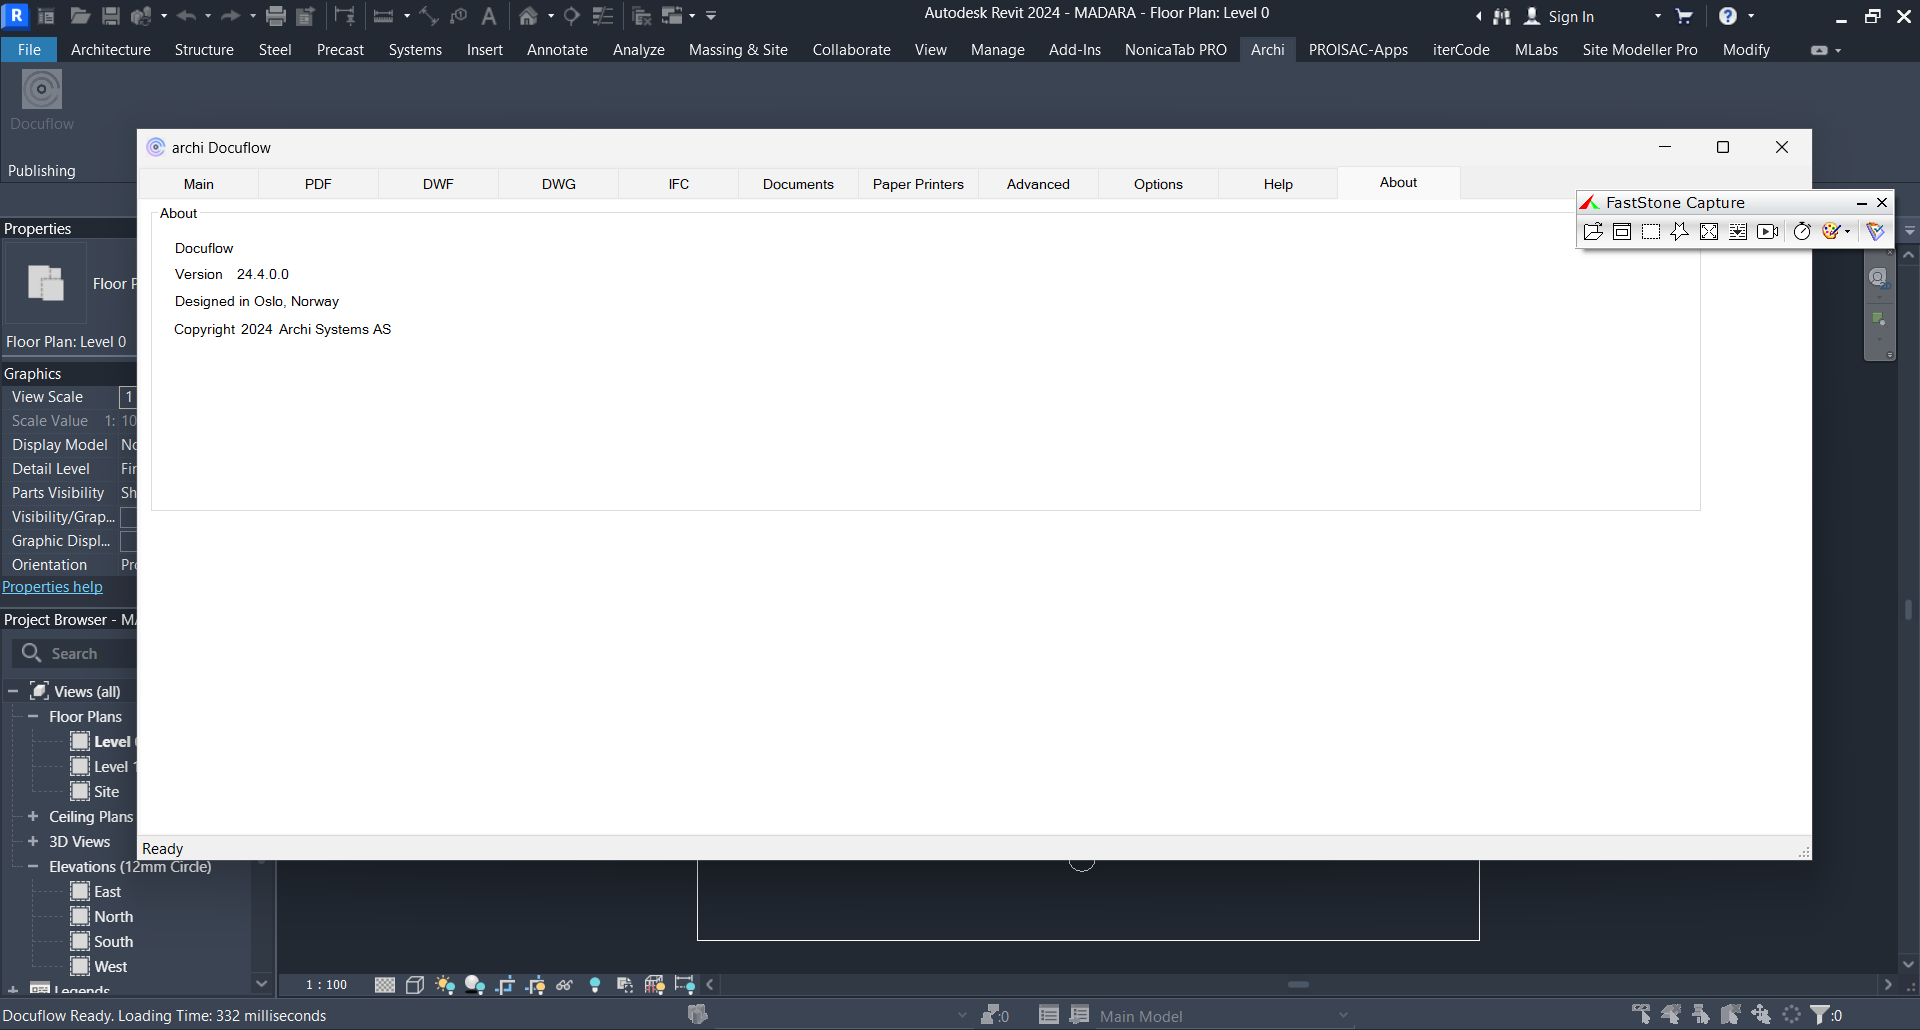Click FastStone Settings icon
The image size is (1920, 1030).
[x=1875, y=232]
